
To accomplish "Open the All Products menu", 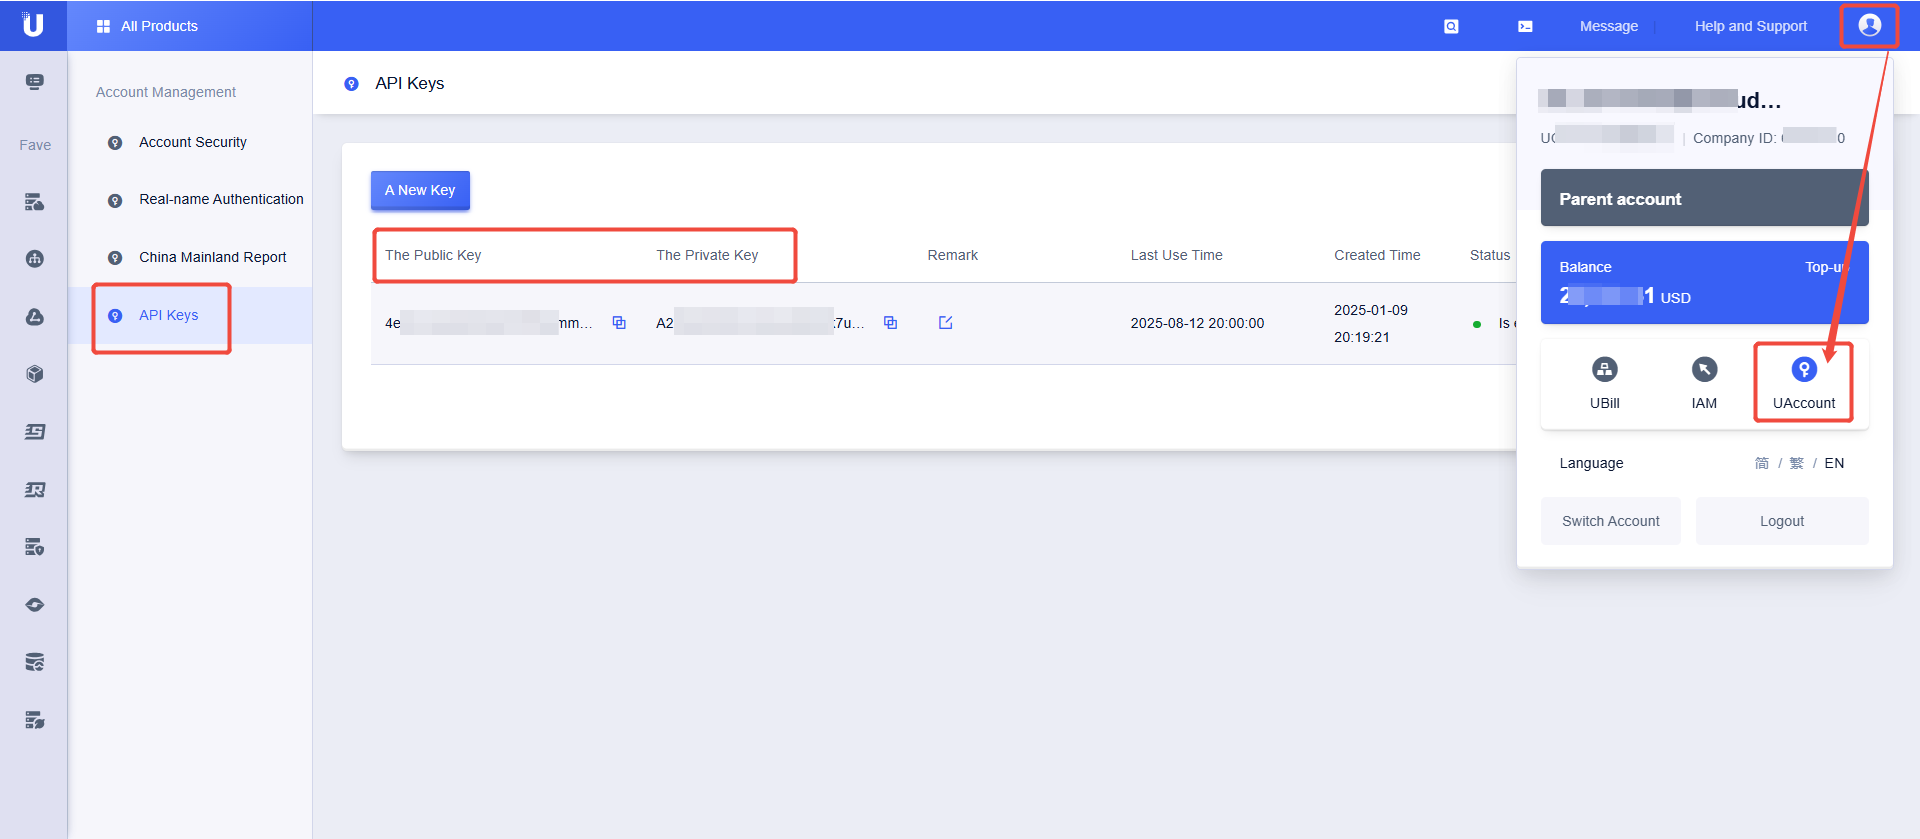I will coord(148,26).
